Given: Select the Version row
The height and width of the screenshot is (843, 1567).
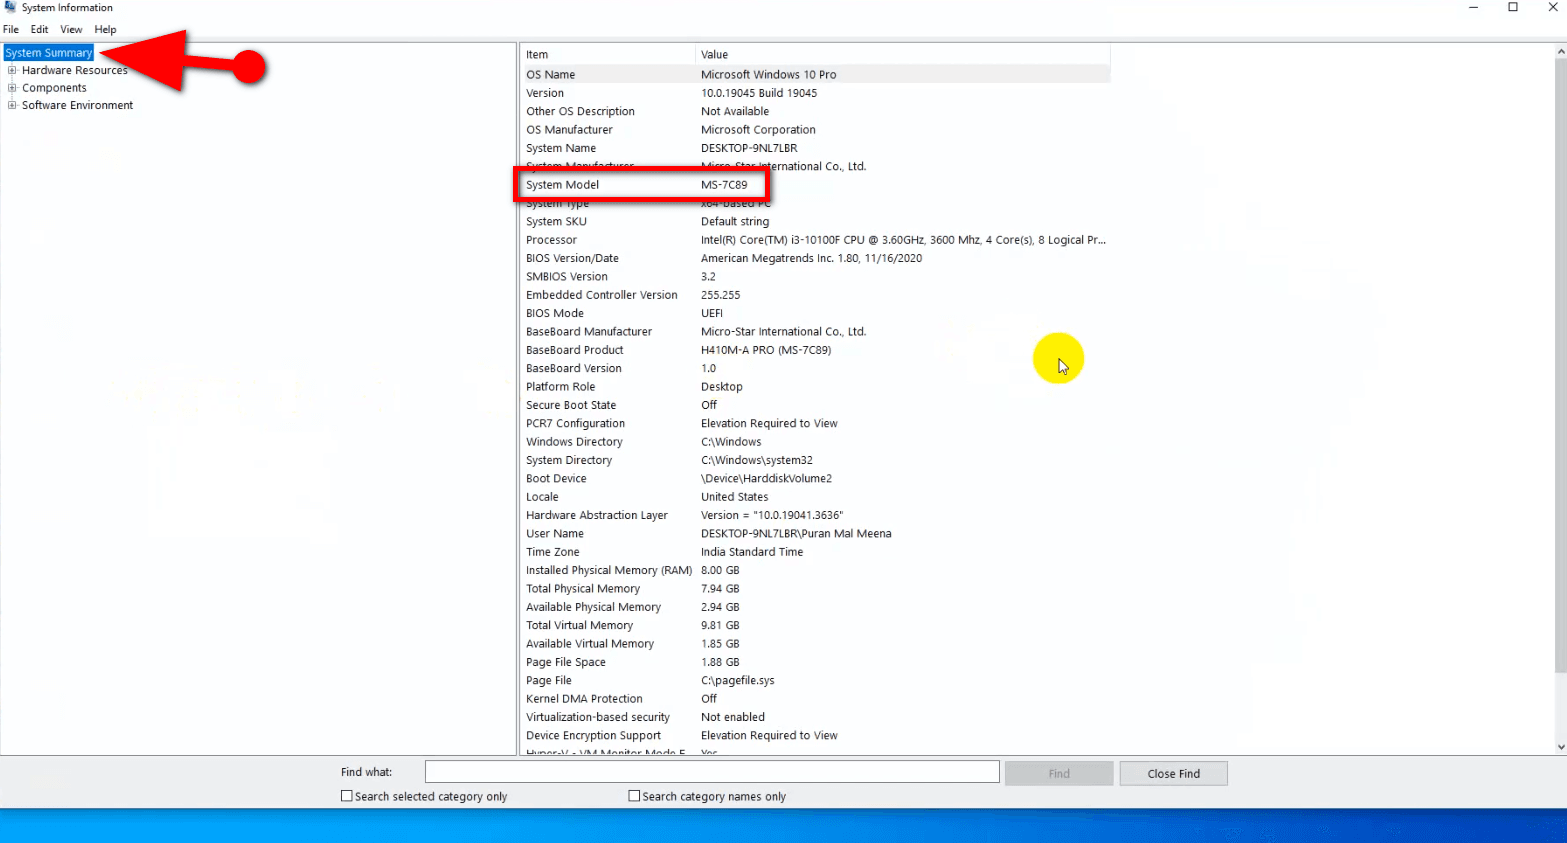Looking at the screenshot, I should click(815, 93).
